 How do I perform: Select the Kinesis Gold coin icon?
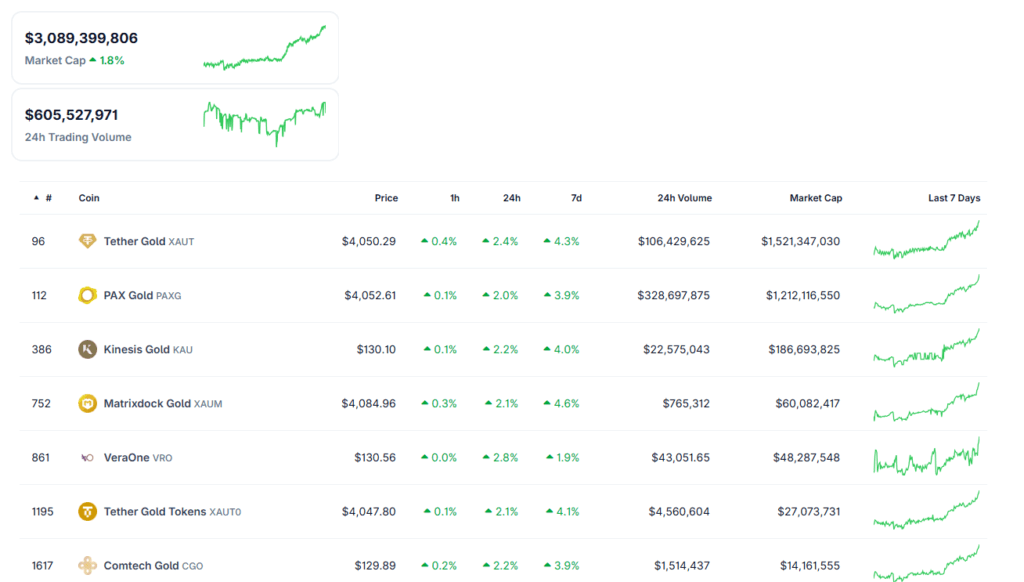click(x=88, y=349)
